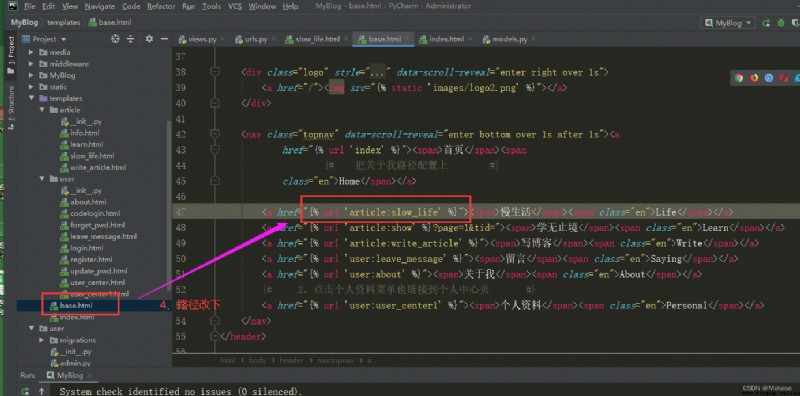
Task: Select about.html in the project tree
Action: click(88, 202)
